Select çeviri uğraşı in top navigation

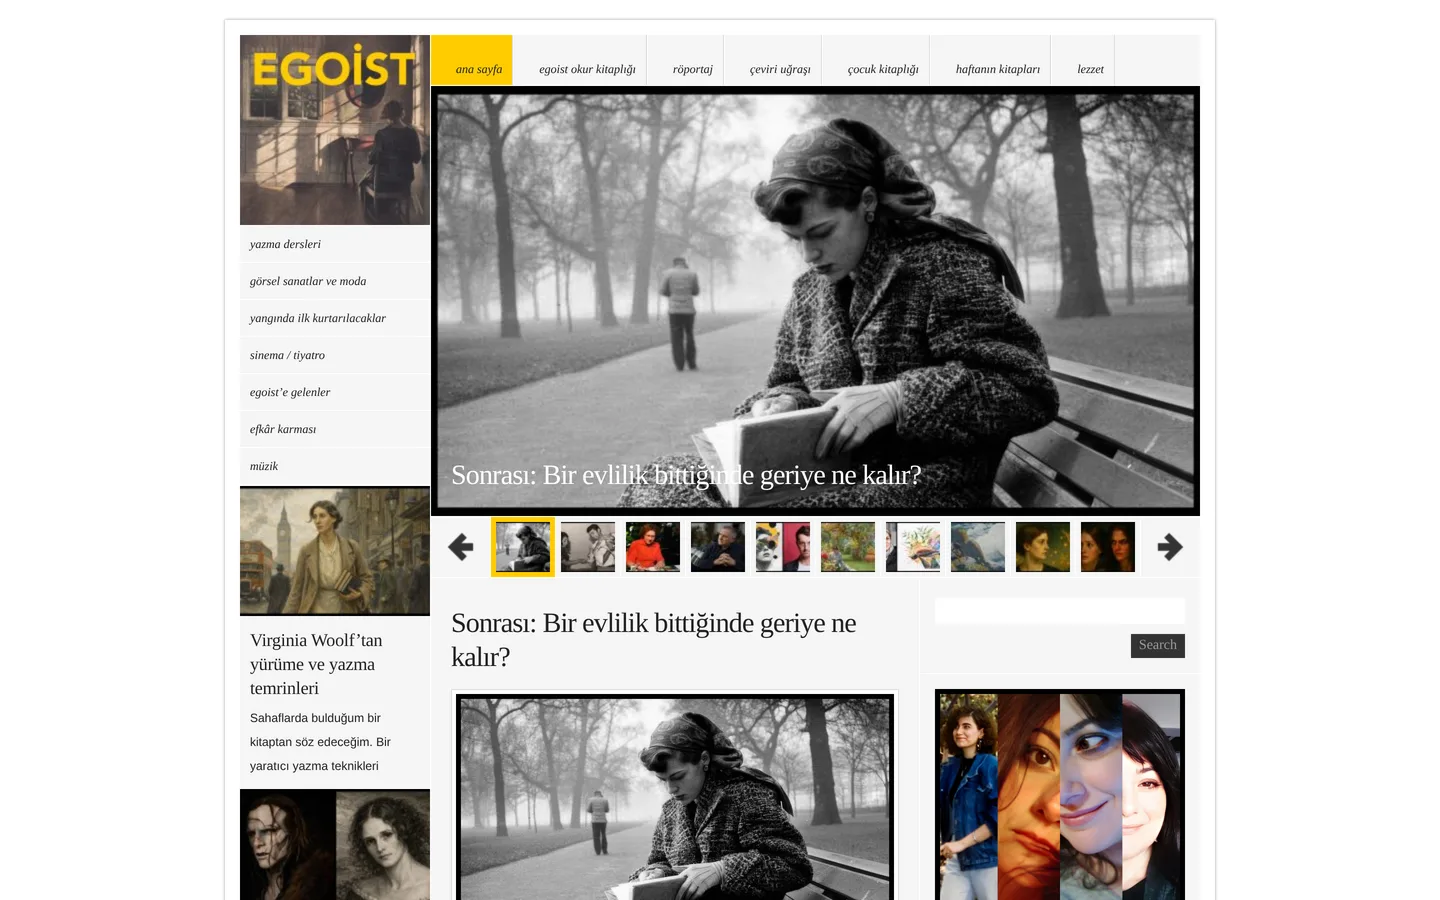(780, 69)
